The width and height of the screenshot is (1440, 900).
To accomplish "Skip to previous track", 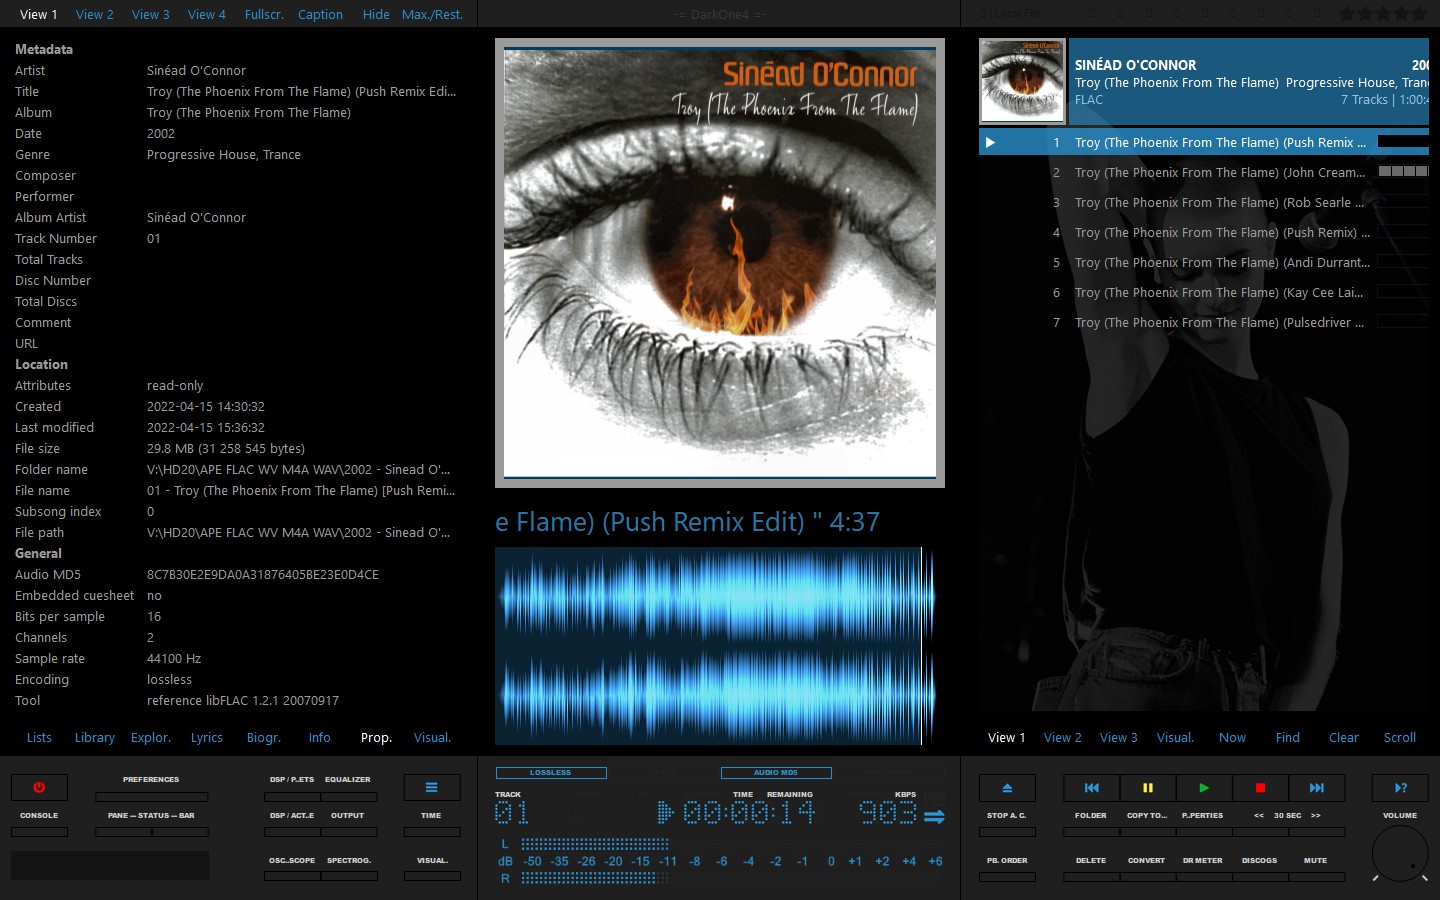I will (x=1091, y=788).
